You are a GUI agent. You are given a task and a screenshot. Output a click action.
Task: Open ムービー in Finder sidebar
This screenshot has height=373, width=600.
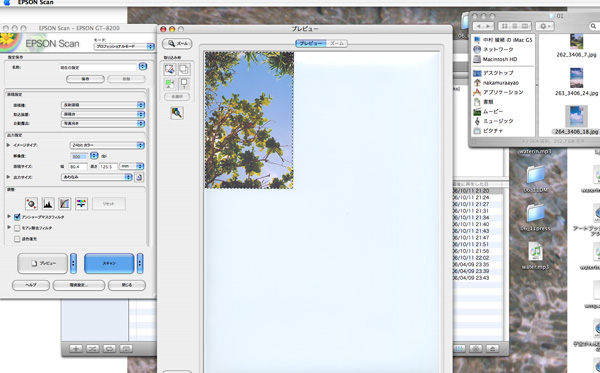[493, 112]
